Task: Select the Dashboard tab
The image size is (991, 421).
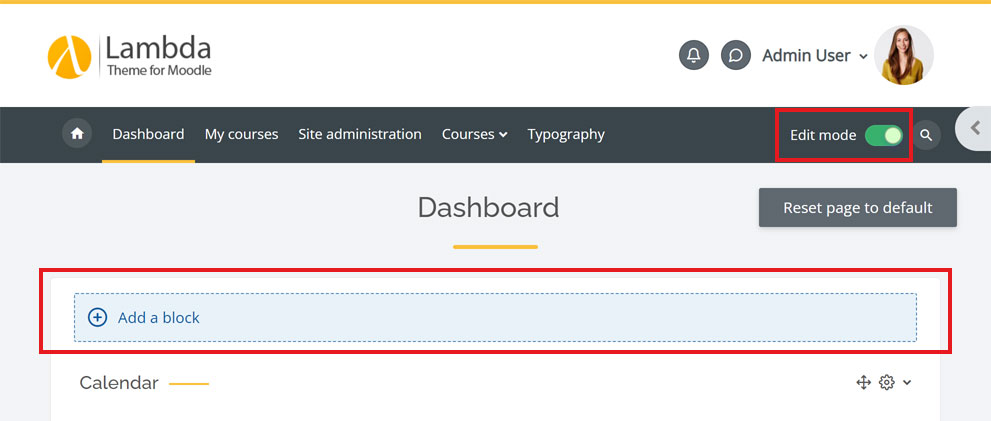Action: (x=148, y=134)
